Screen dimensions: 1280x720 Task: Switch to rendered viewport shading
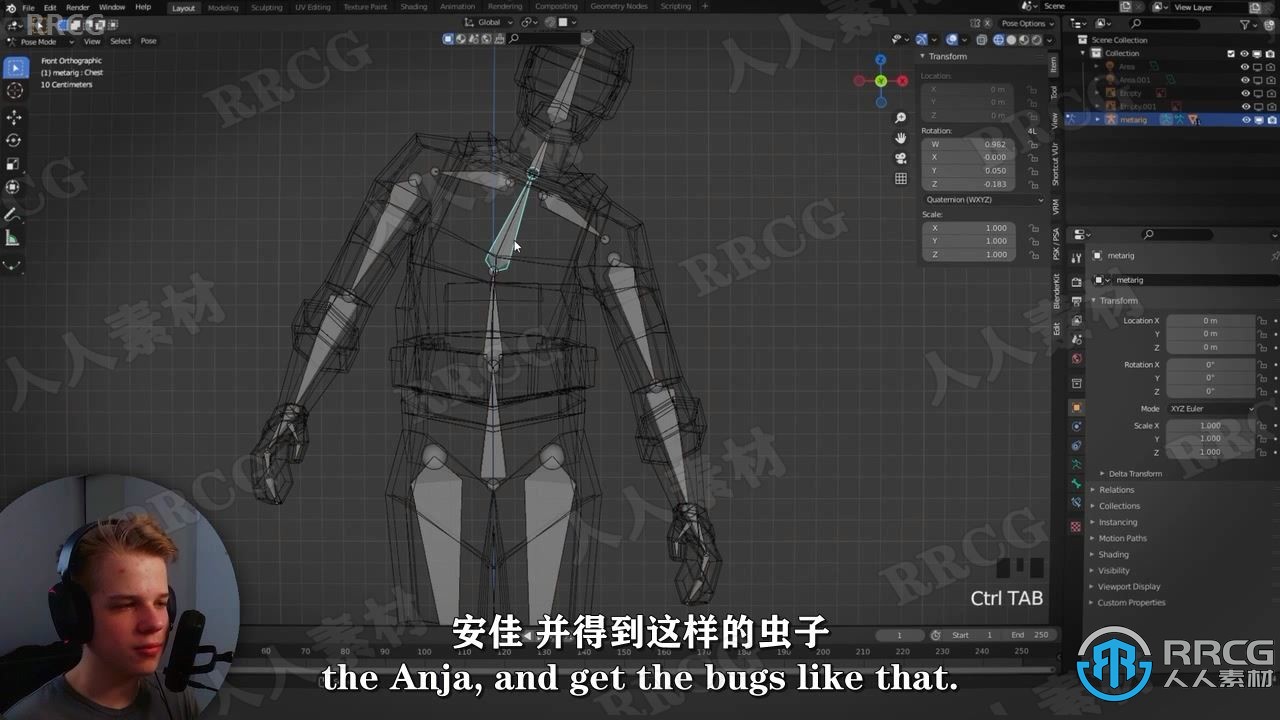[1036, 40]
